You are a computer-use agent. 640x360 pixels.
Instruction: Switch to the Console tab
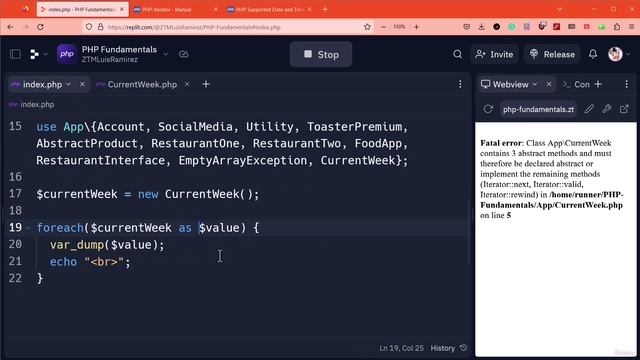click(576, 84)
